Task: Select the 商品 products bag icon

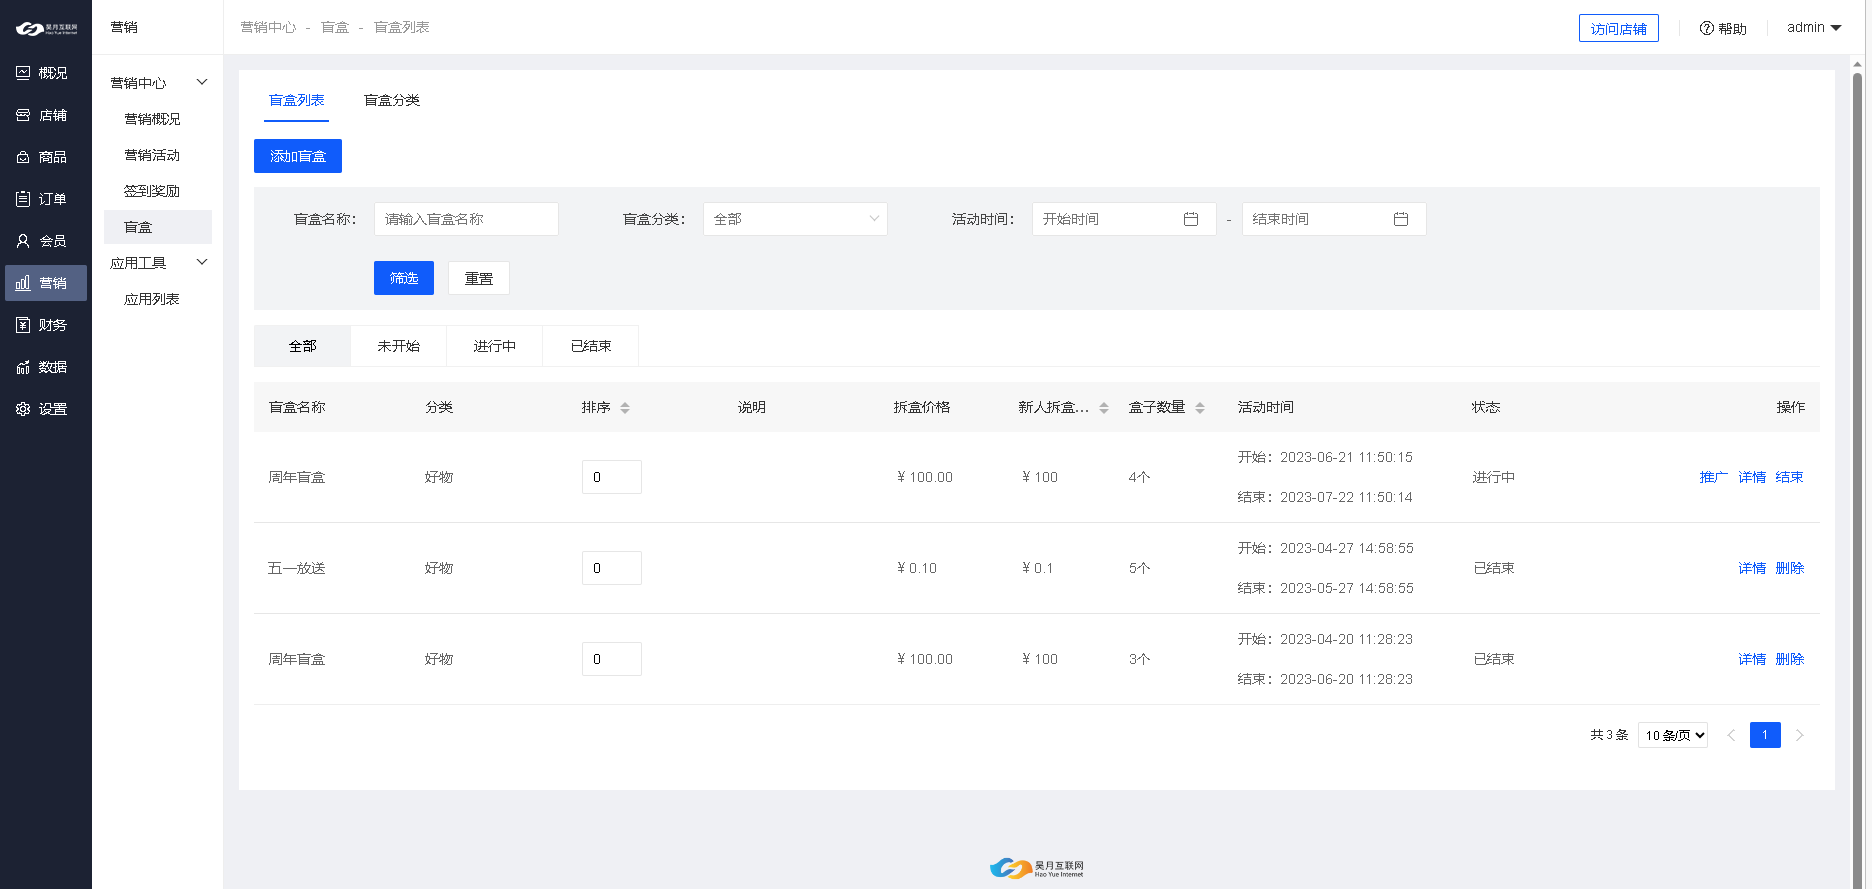Action: pos(23,157)
